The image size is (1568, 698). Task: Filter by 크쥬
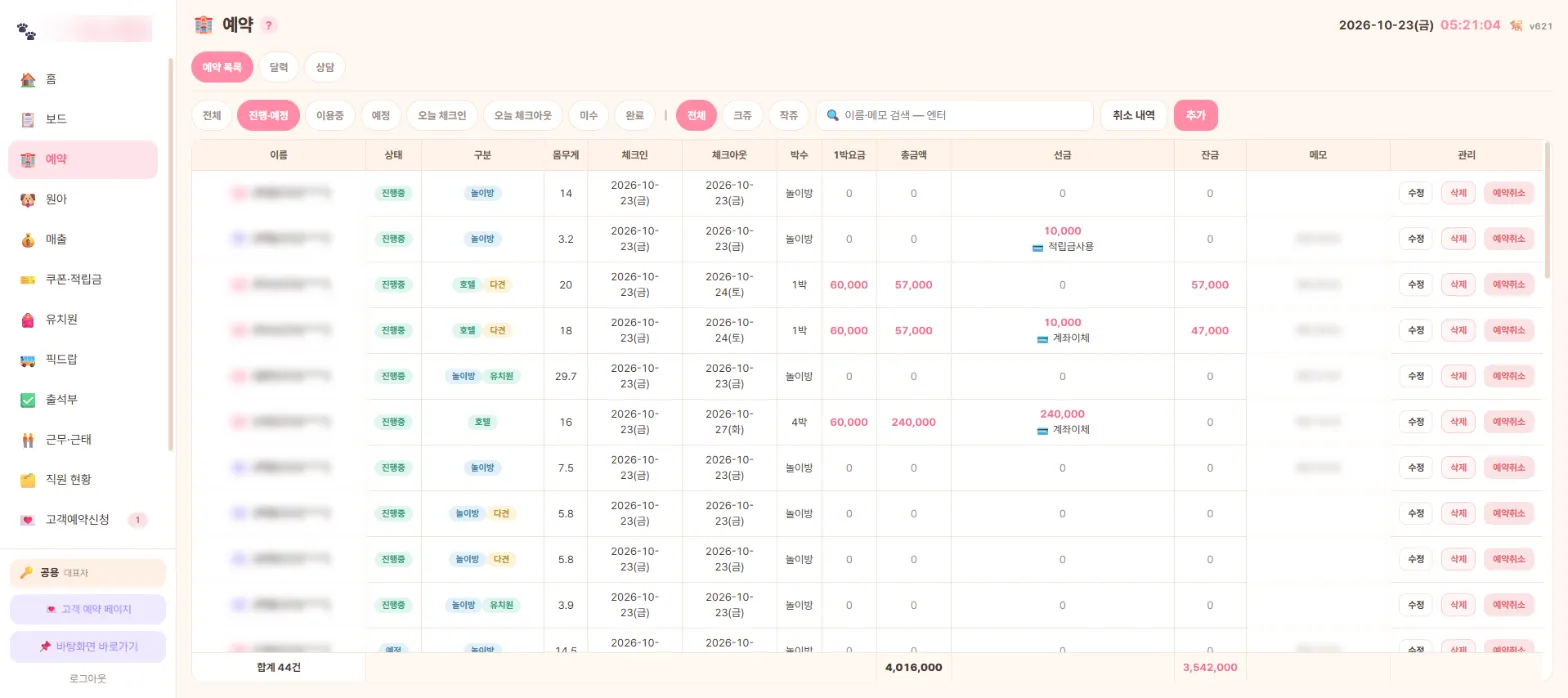(x=743, y=115)
